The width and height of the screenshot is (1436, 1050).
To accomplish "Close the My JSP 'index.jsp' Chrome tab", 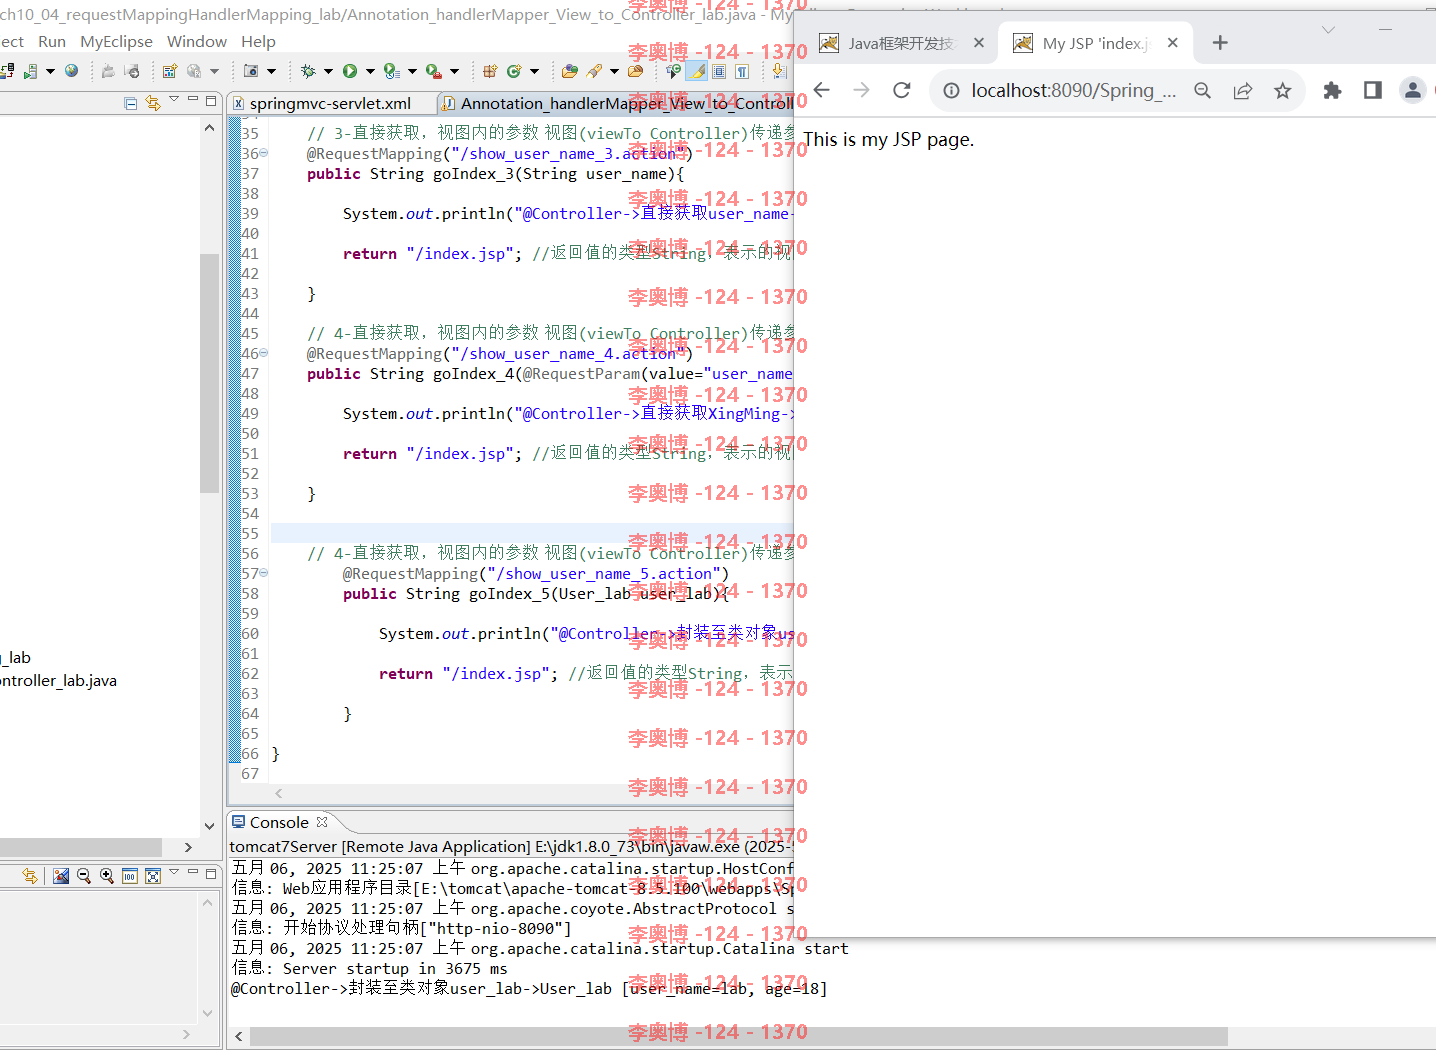I will tap(1173, 43).
